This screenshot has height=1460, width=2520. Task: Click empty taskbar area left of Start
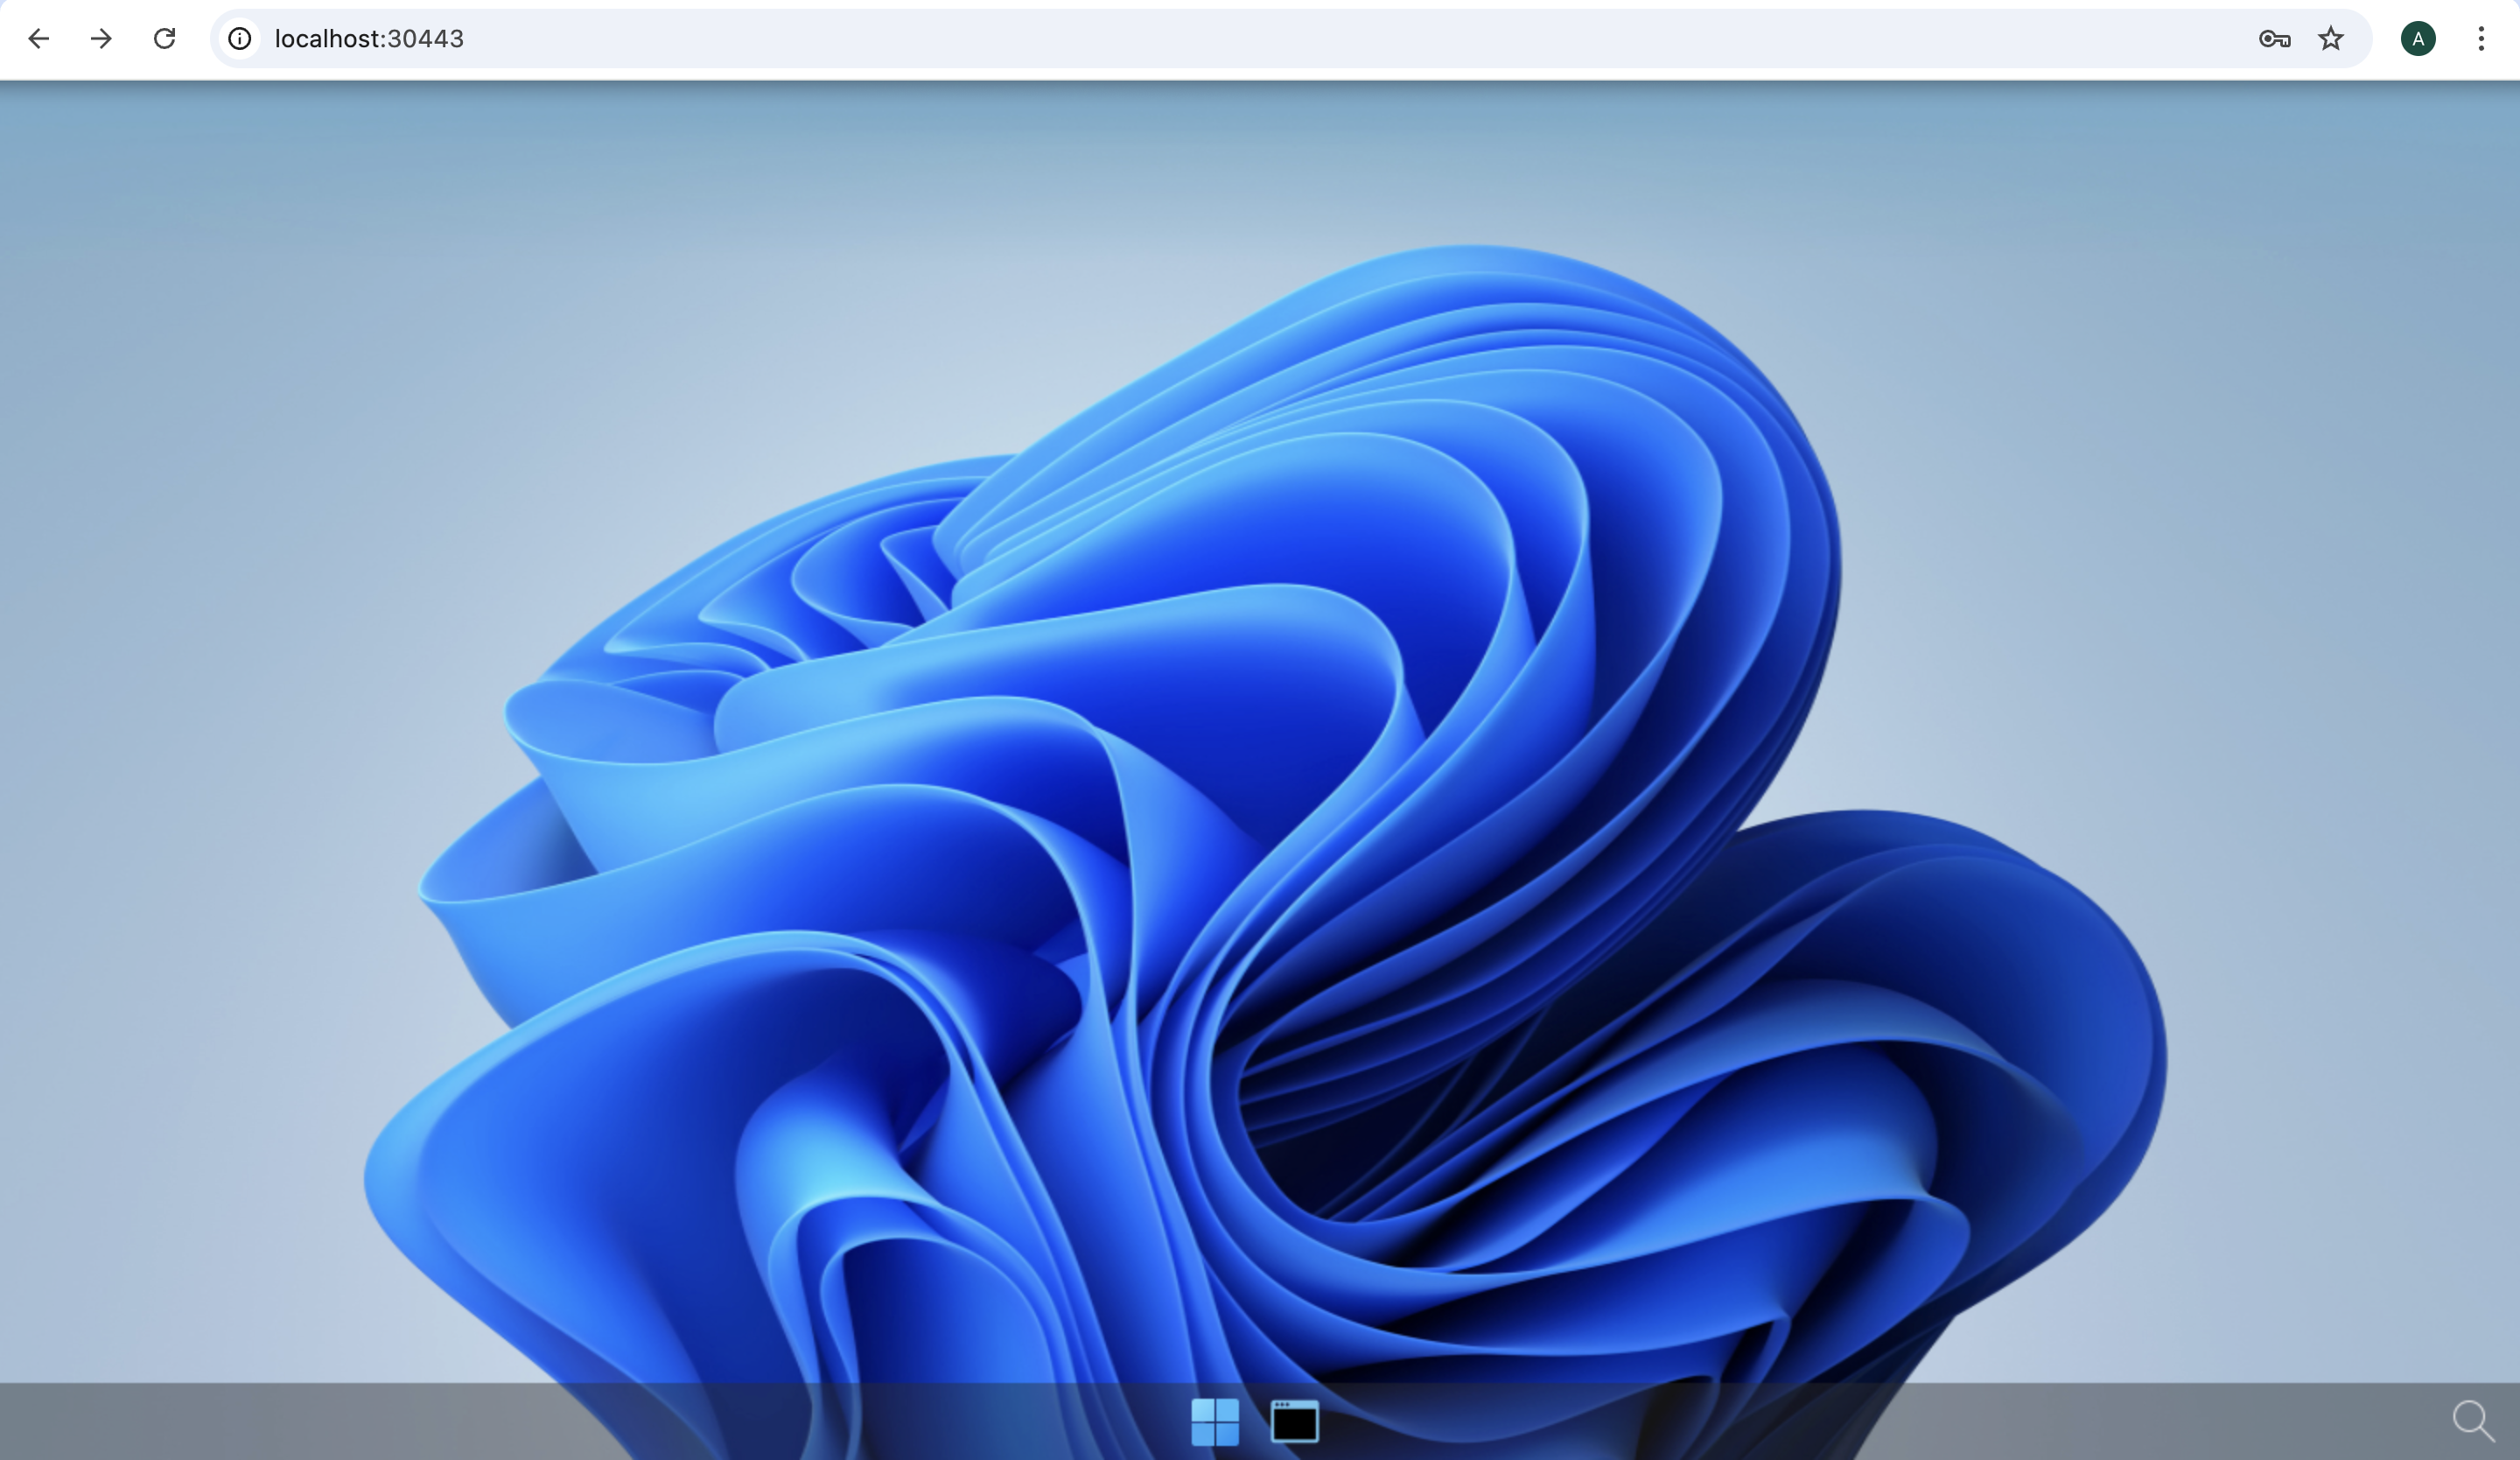[x=600, y=1421]
